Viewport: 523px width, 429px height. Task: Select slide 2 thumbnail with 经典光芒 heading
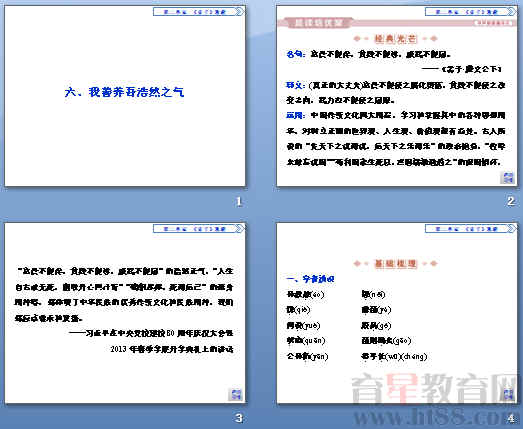397,96
